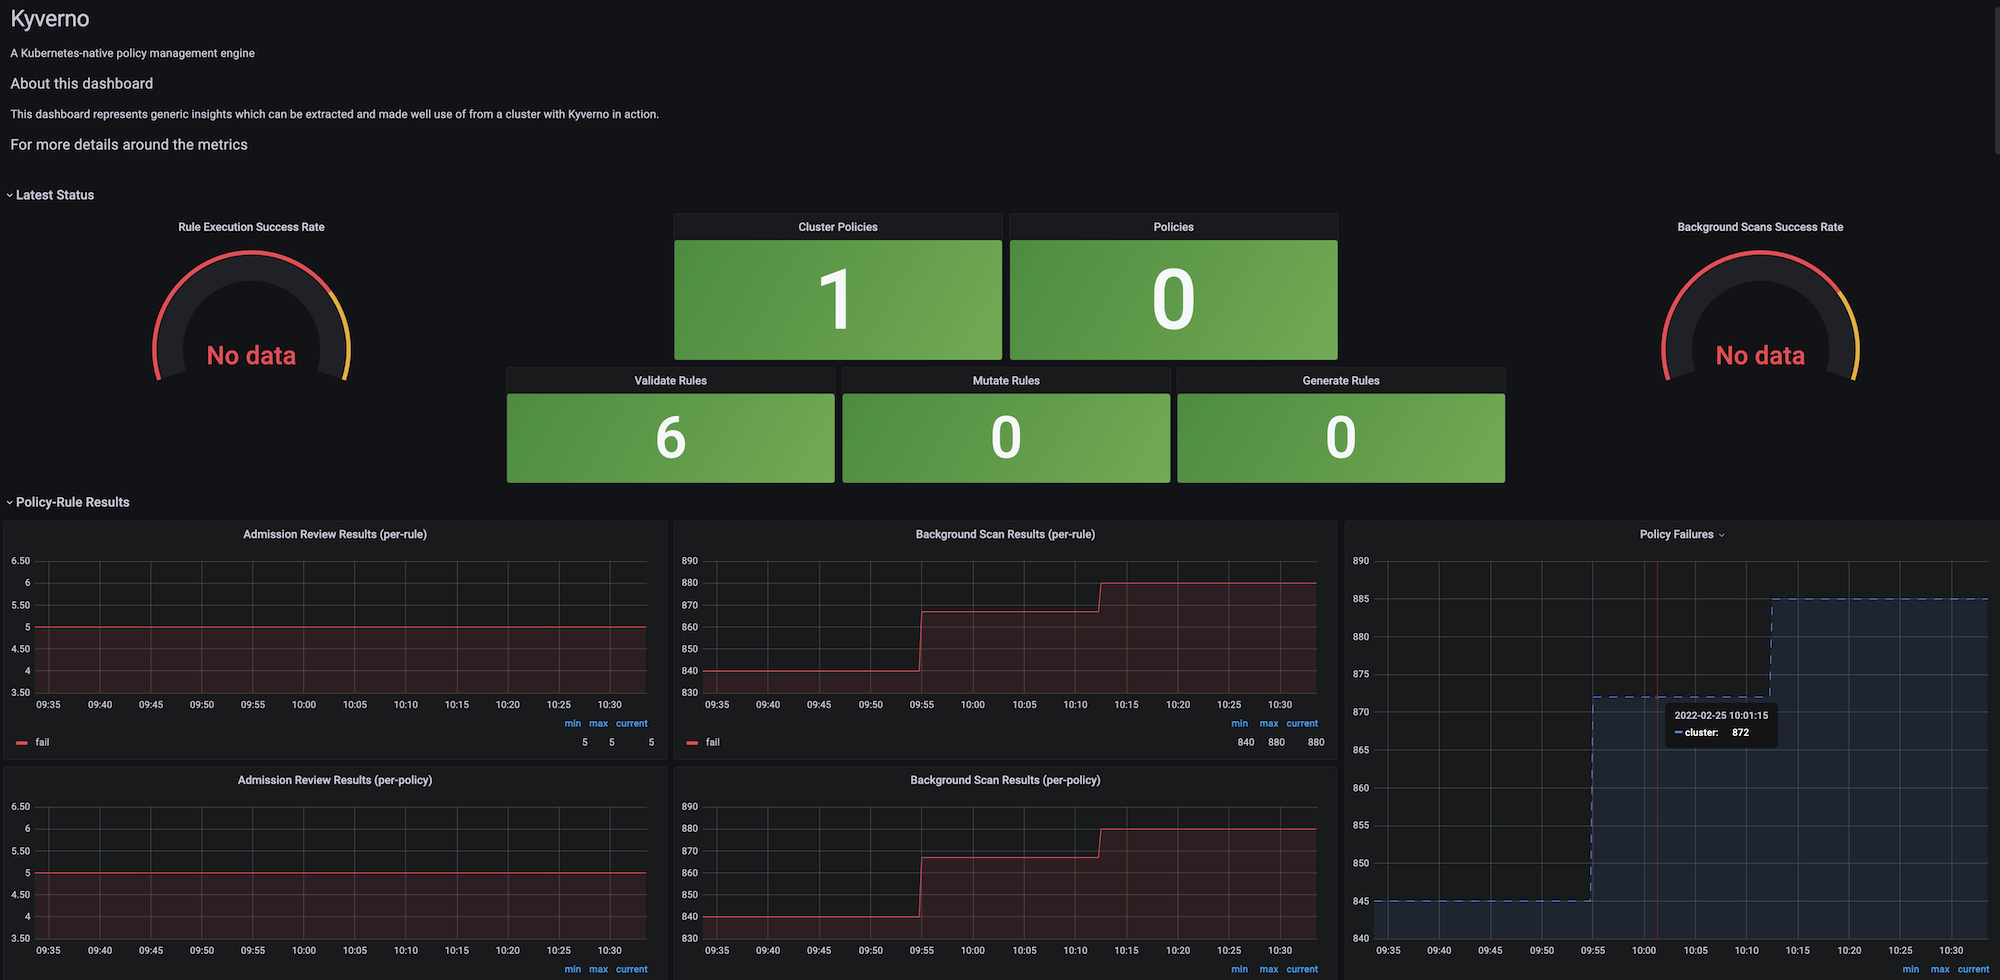Image resolution: width=2000 pixels, height=980 pixels.
Task: Click "A Kubernetes-native policy management engine" subtitle
Action: coord(133,53)
